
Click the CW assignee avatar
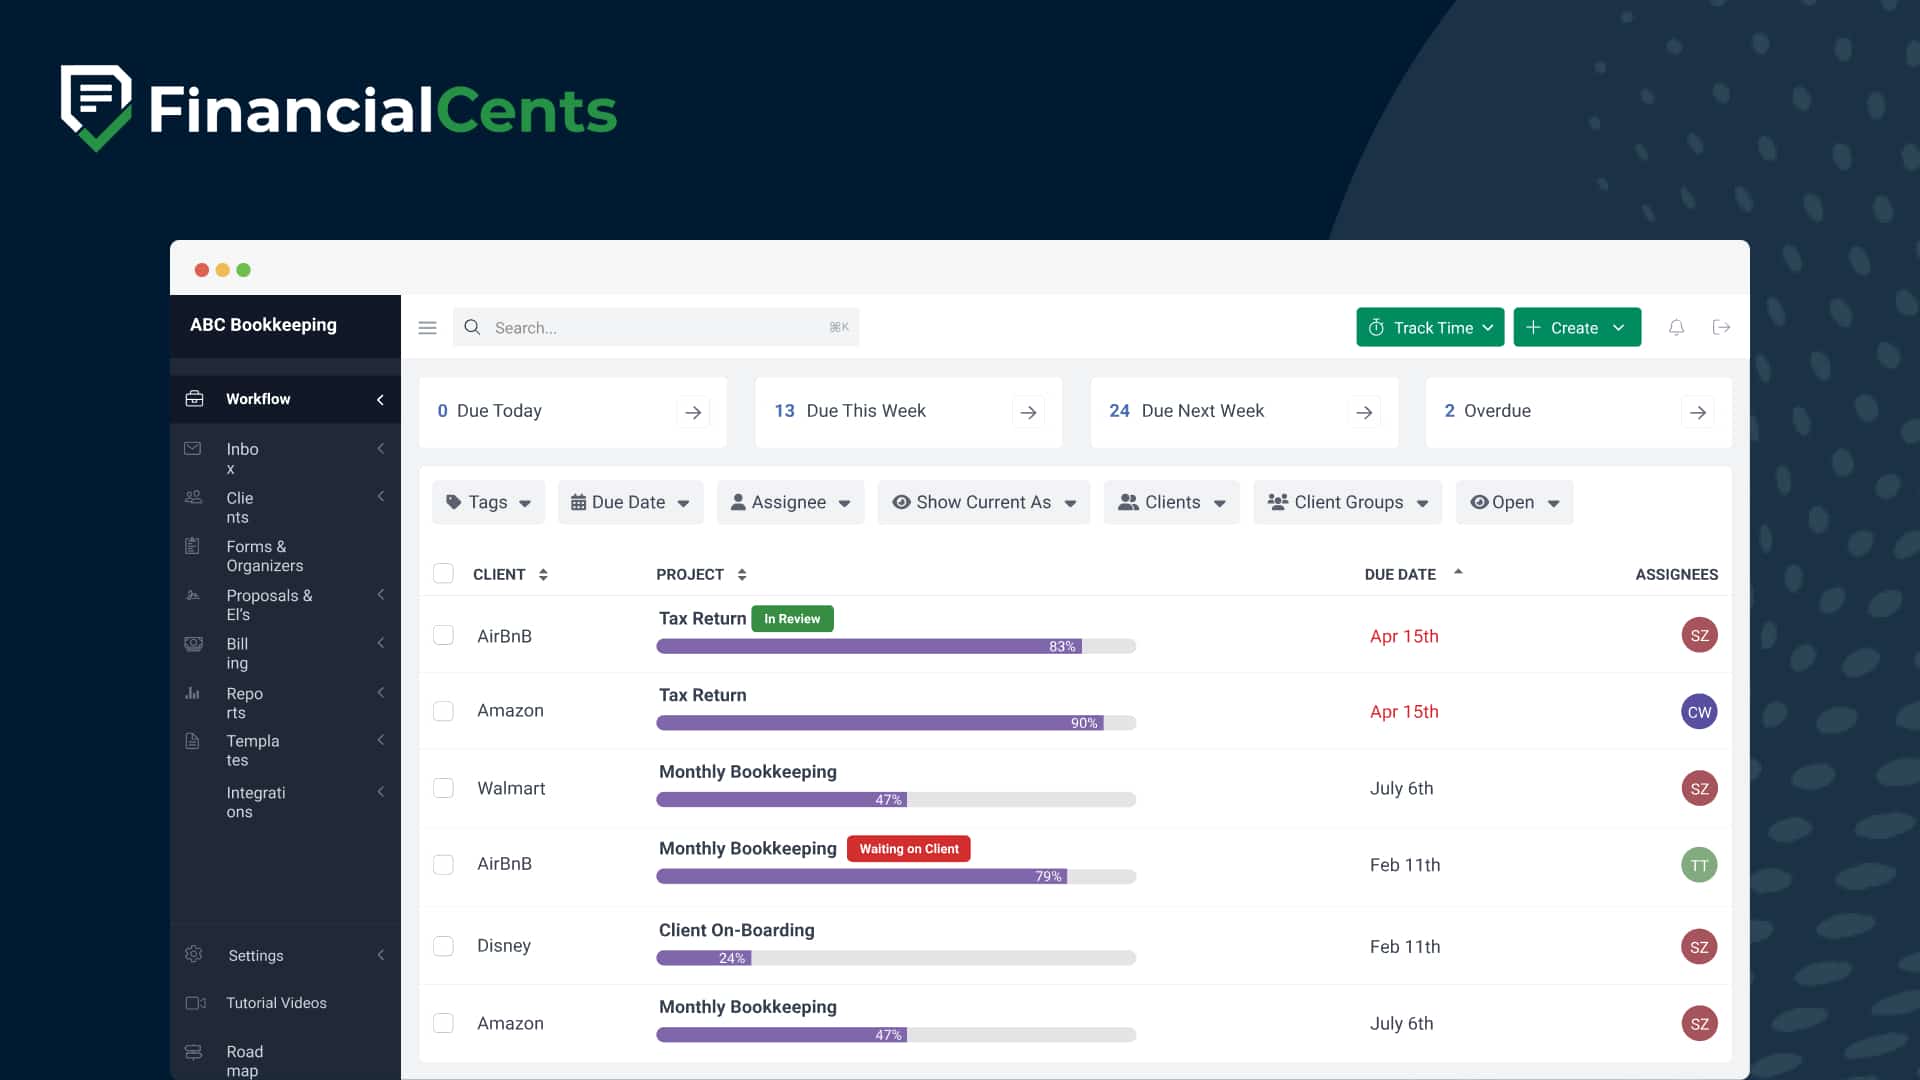click(x=1699, y=712)
